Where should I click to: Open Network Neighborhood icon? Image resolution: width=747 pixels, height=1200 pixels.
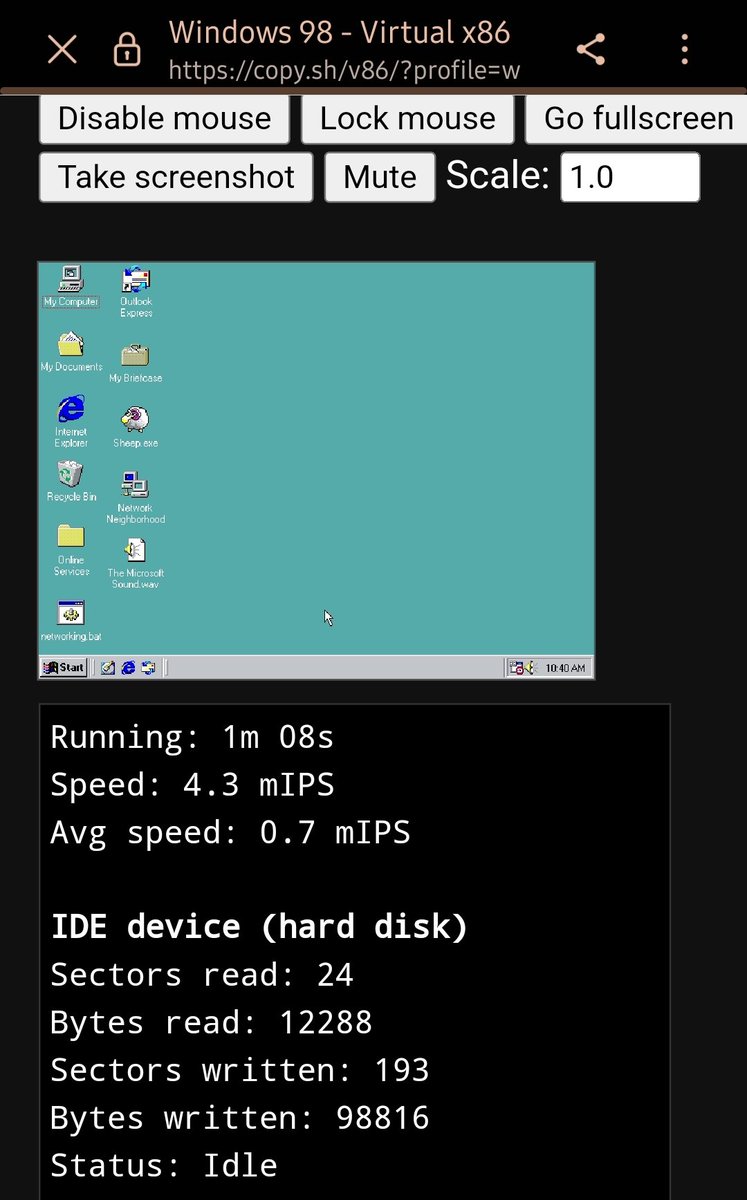pyautogui.click(x=135, y=497)
